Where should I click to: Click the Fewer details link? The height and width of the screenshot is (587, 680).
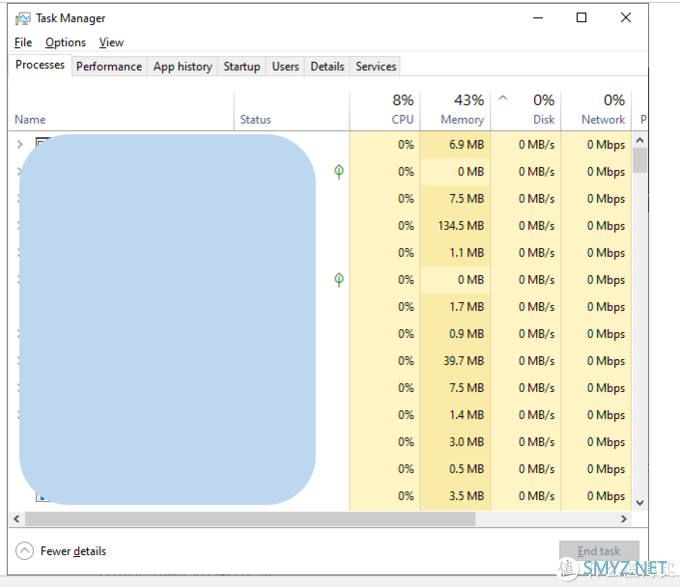pyautogui.click(x=73, y=551)
